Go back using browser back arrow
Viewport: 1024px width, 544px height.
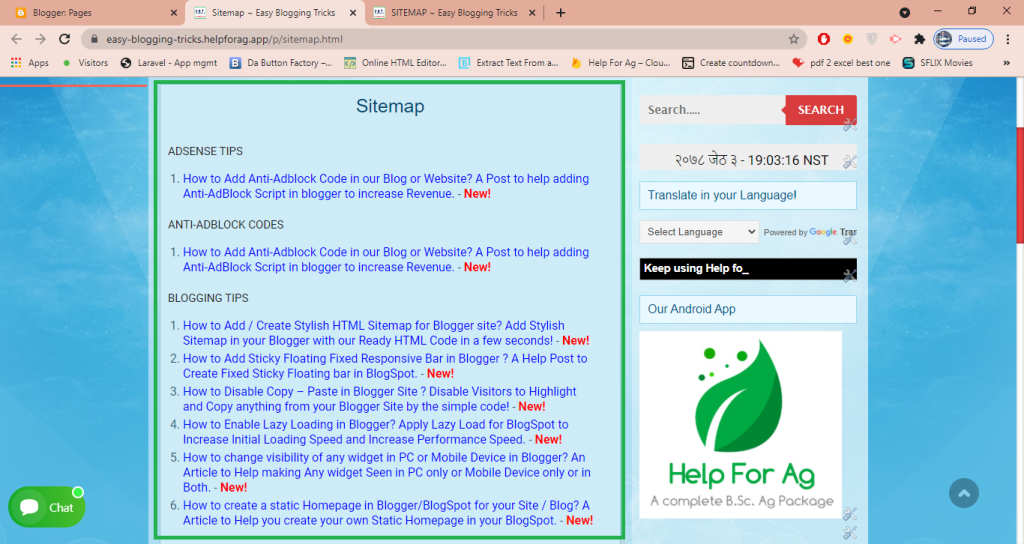17,39
